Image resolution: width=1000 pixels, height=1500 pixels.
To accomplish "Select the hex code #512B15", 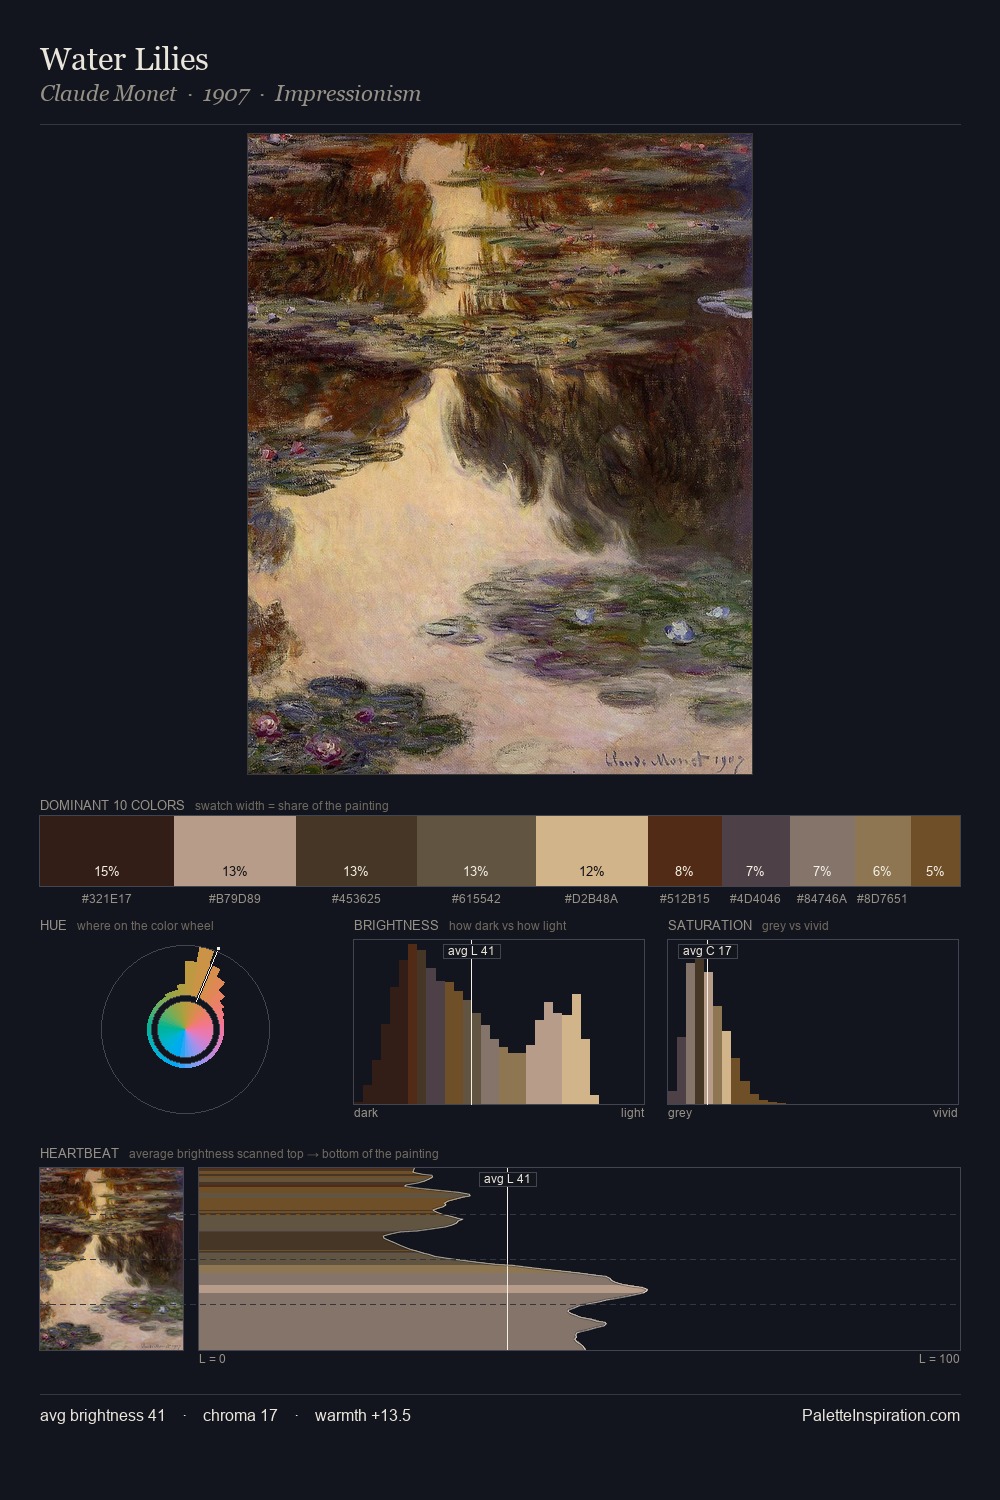I will [685, 899].
